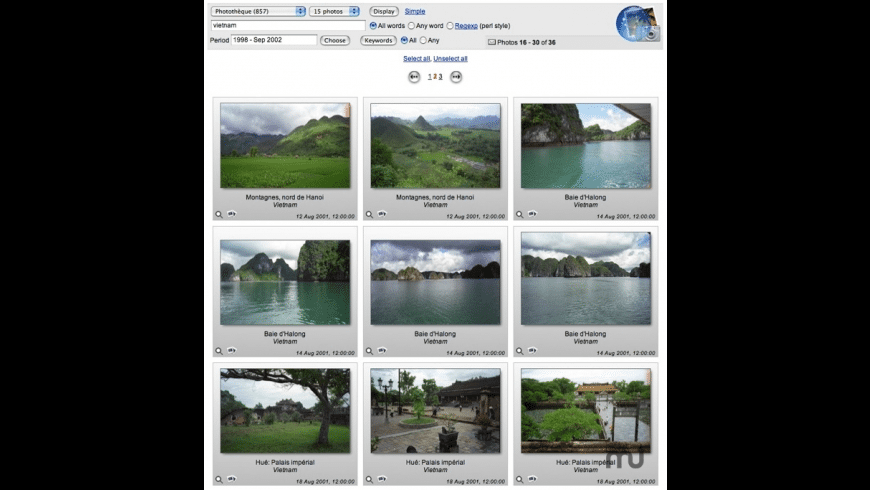
Task: Click the Select all link
Action: coord(417,58)
